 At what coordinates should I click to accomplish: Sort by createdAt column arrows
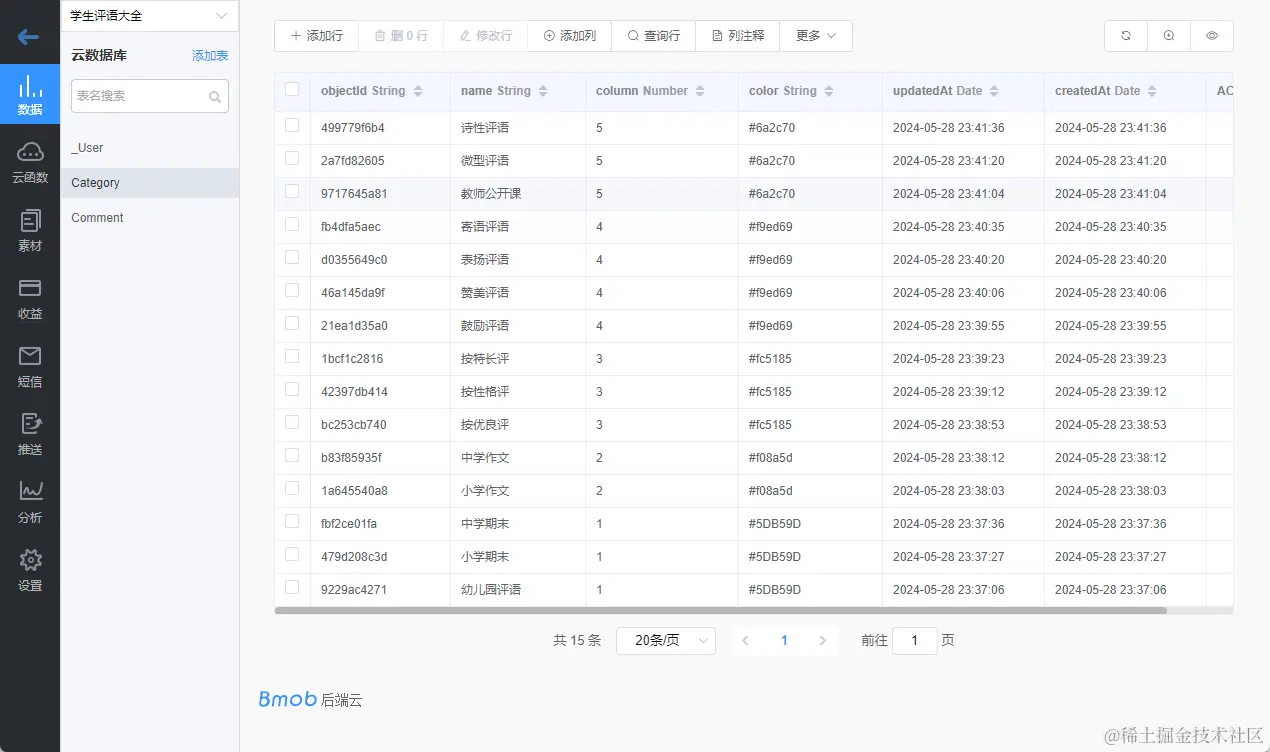click(1152, 91)
